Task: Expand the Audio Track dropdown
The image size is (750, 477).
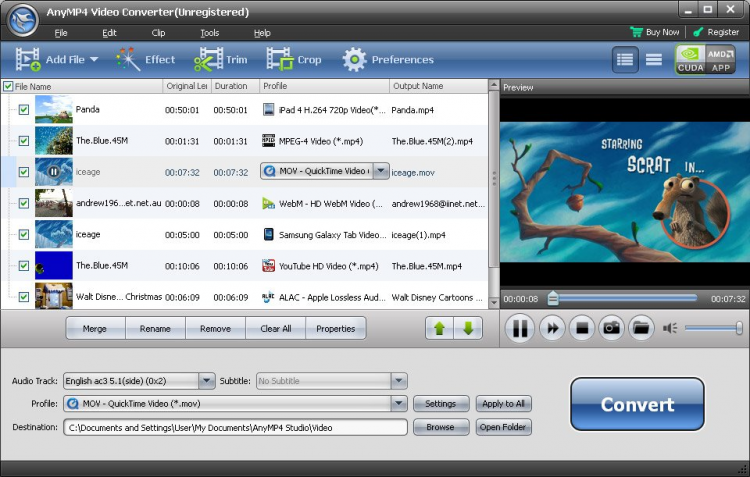Action: pyautogui.click(x=206, y=381)
